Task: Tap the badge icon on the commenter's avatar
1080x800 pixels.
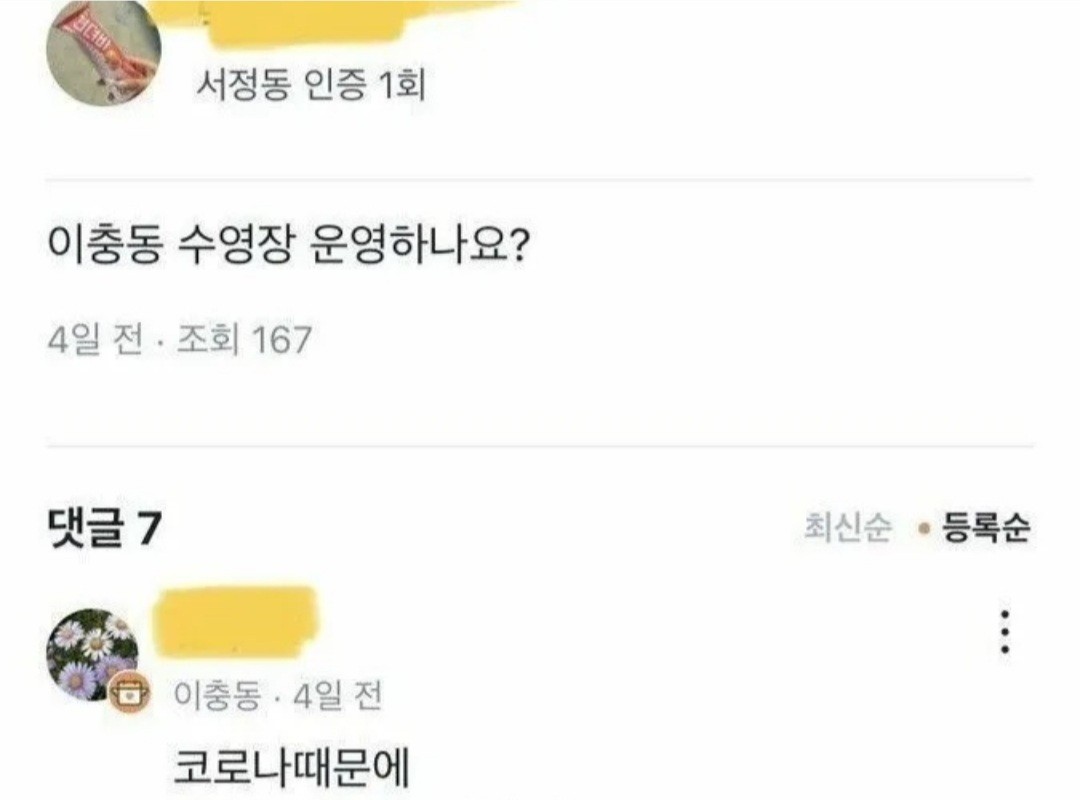Action: [129, 692]
